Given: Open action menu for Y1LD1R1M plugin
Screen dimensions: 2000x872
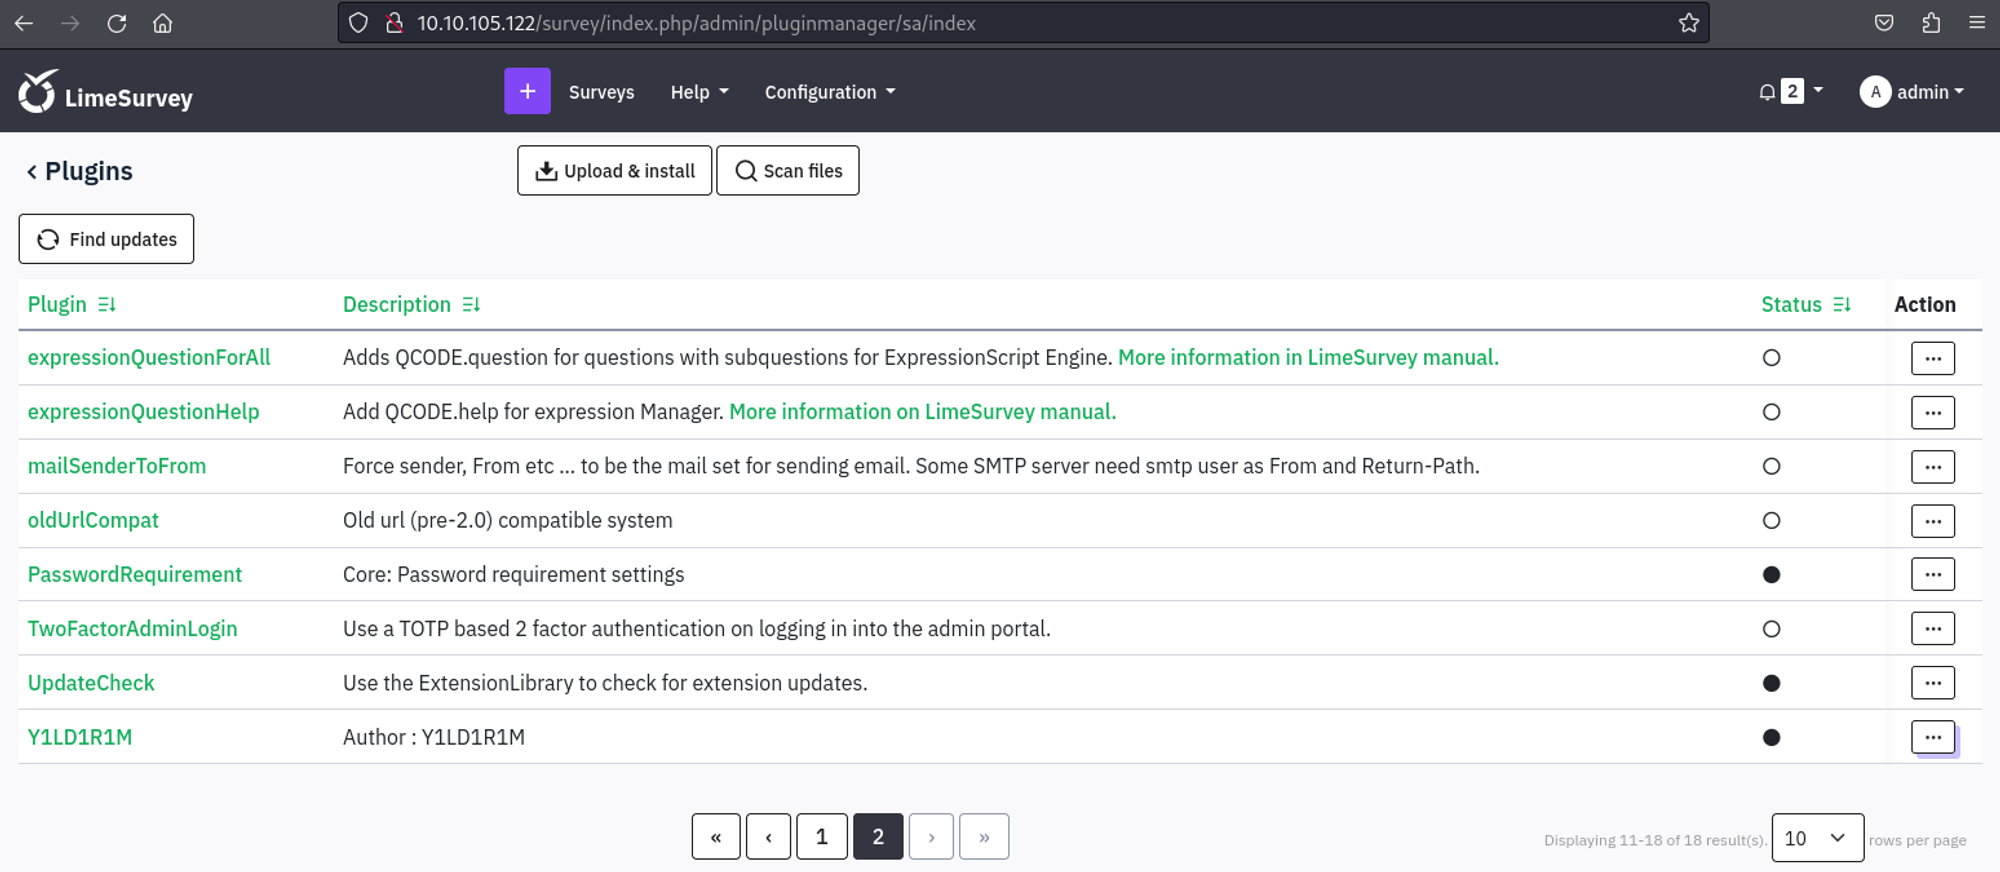Looking at the screenshot, I should point(1932,737).
